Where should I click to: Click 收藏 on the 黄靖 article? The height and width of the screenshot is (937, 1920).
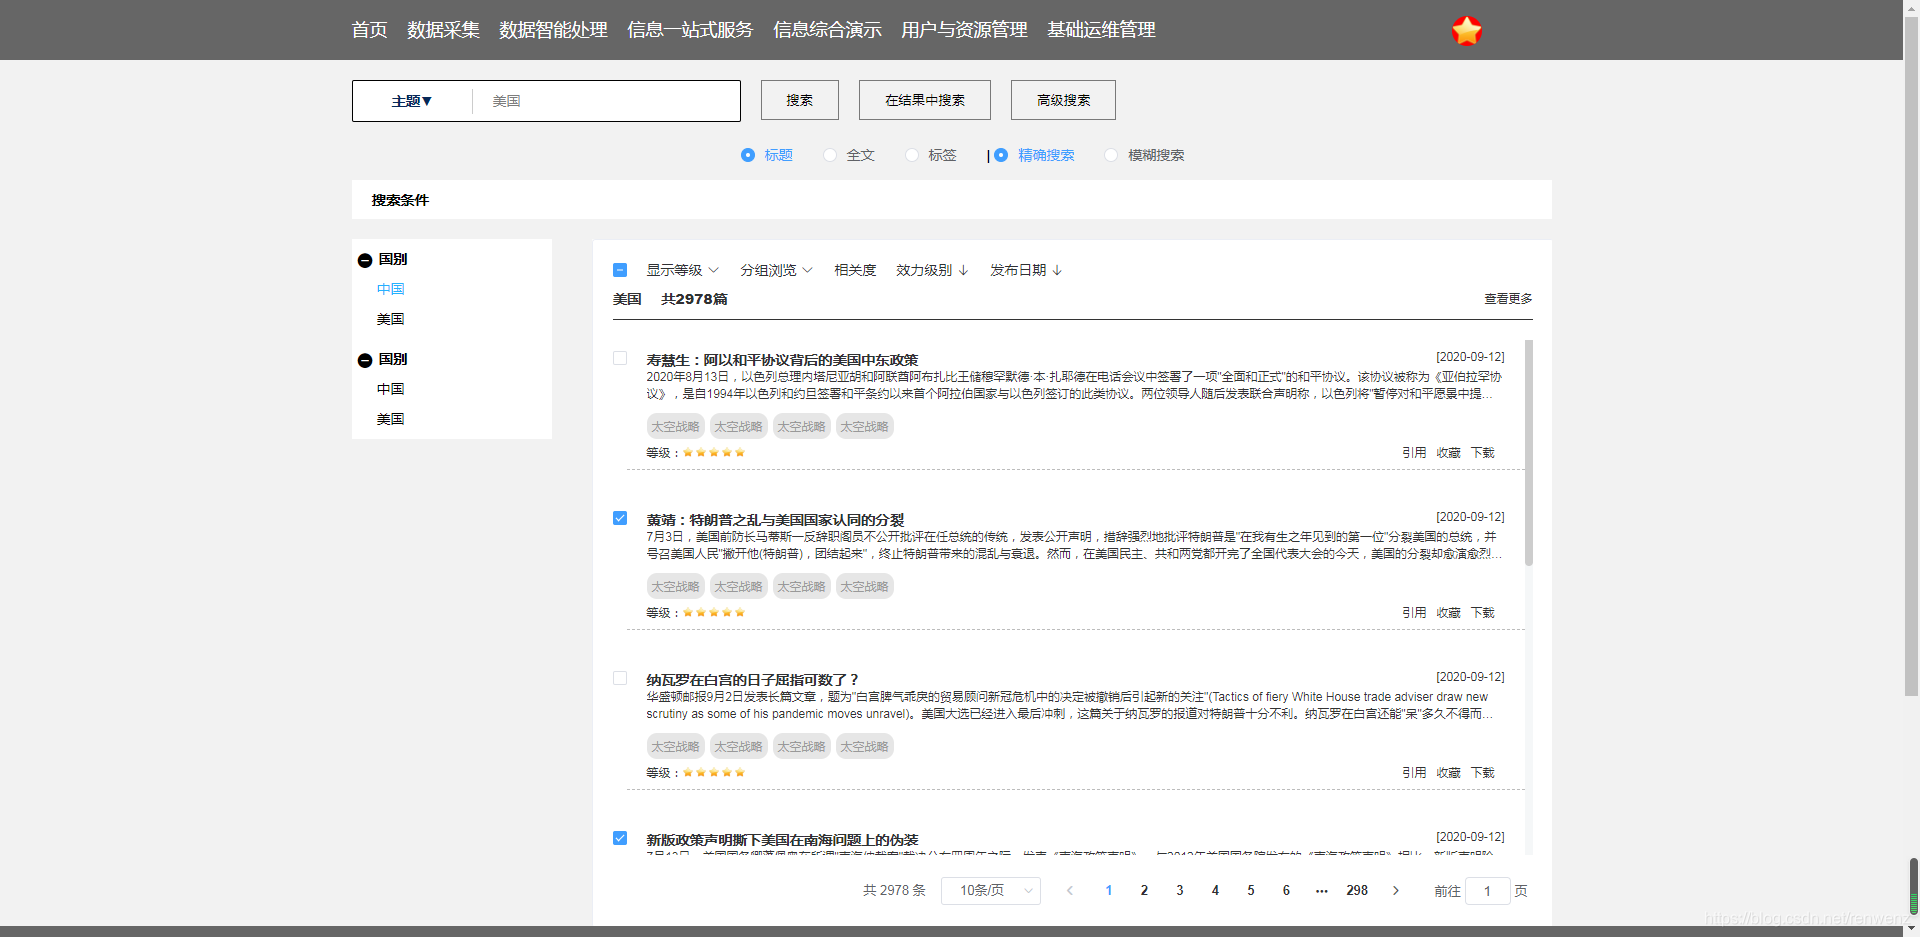(1449, 613)
